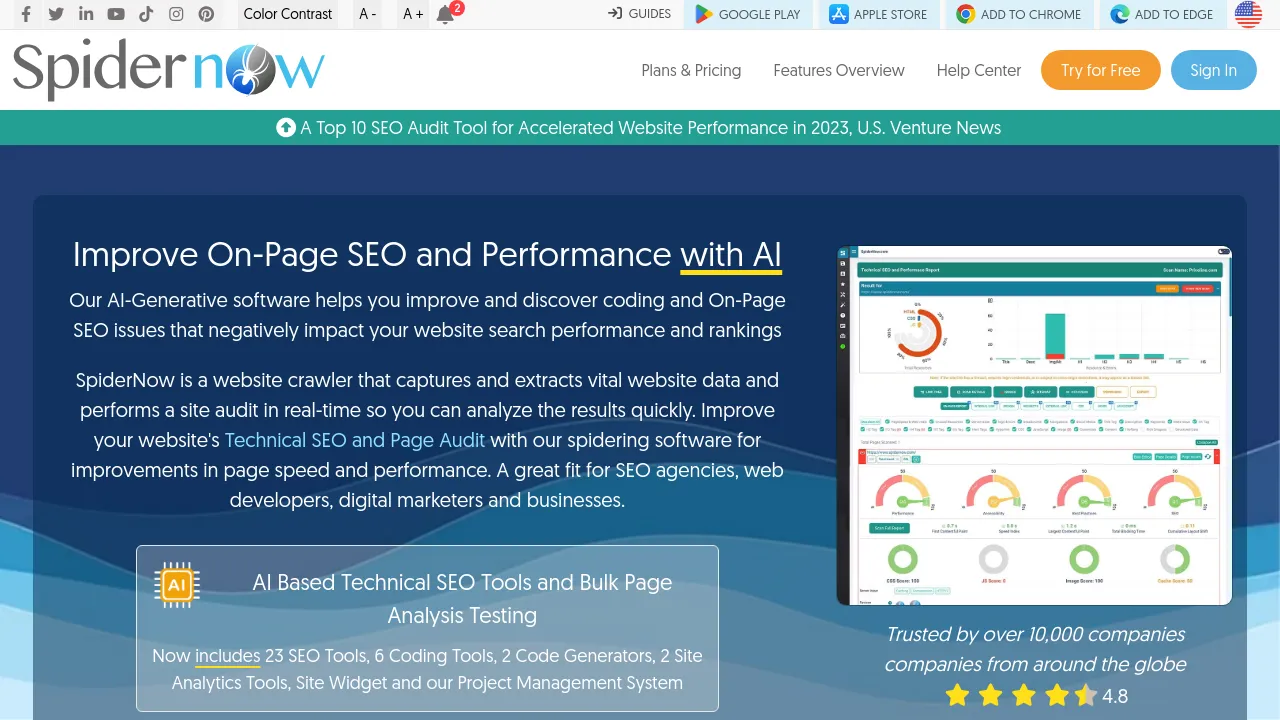
Task: Open the Top 10 SEO Audit Tool banner
Action: (x=639, y=128)
